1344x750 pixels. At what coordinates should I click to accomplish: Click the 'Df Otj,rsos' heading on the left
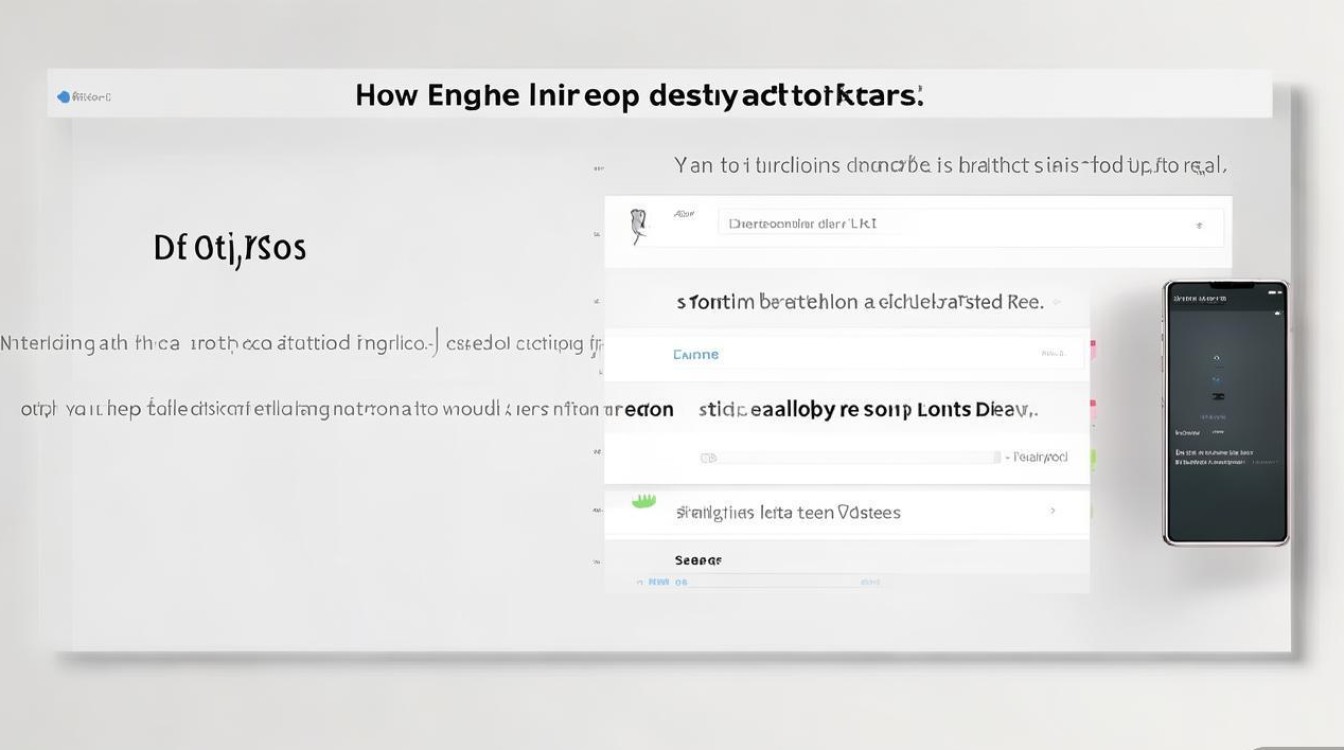click(230, 248)
